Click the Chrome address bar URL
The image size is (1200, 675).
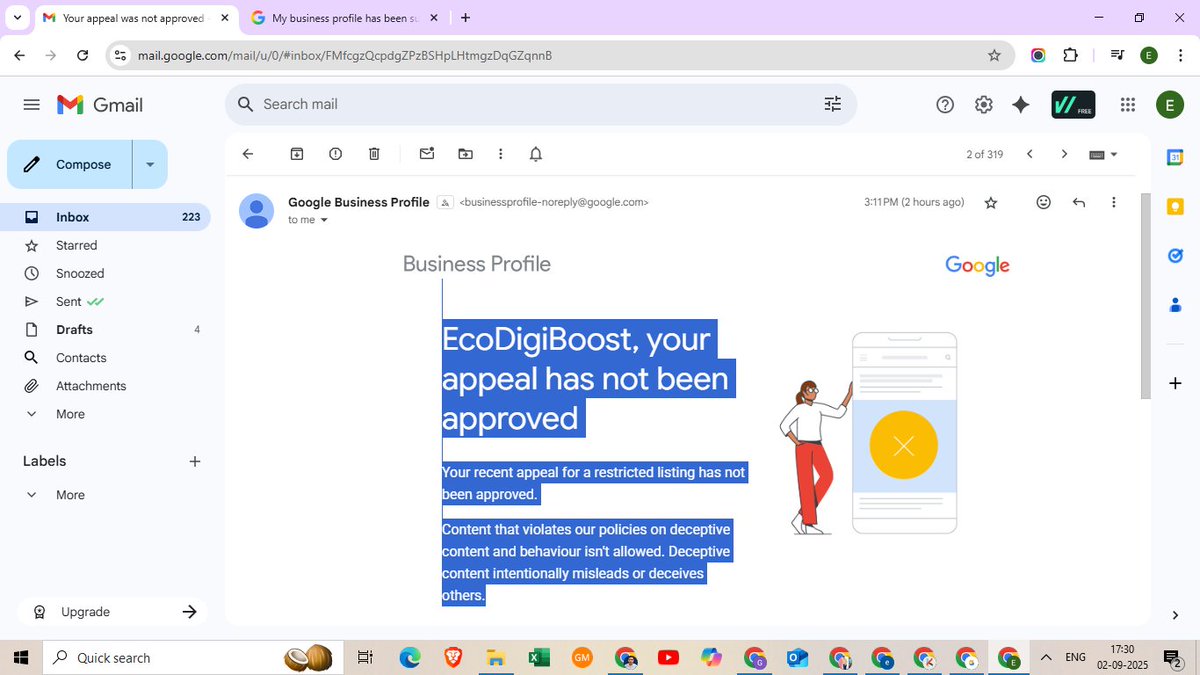(345, 55)
